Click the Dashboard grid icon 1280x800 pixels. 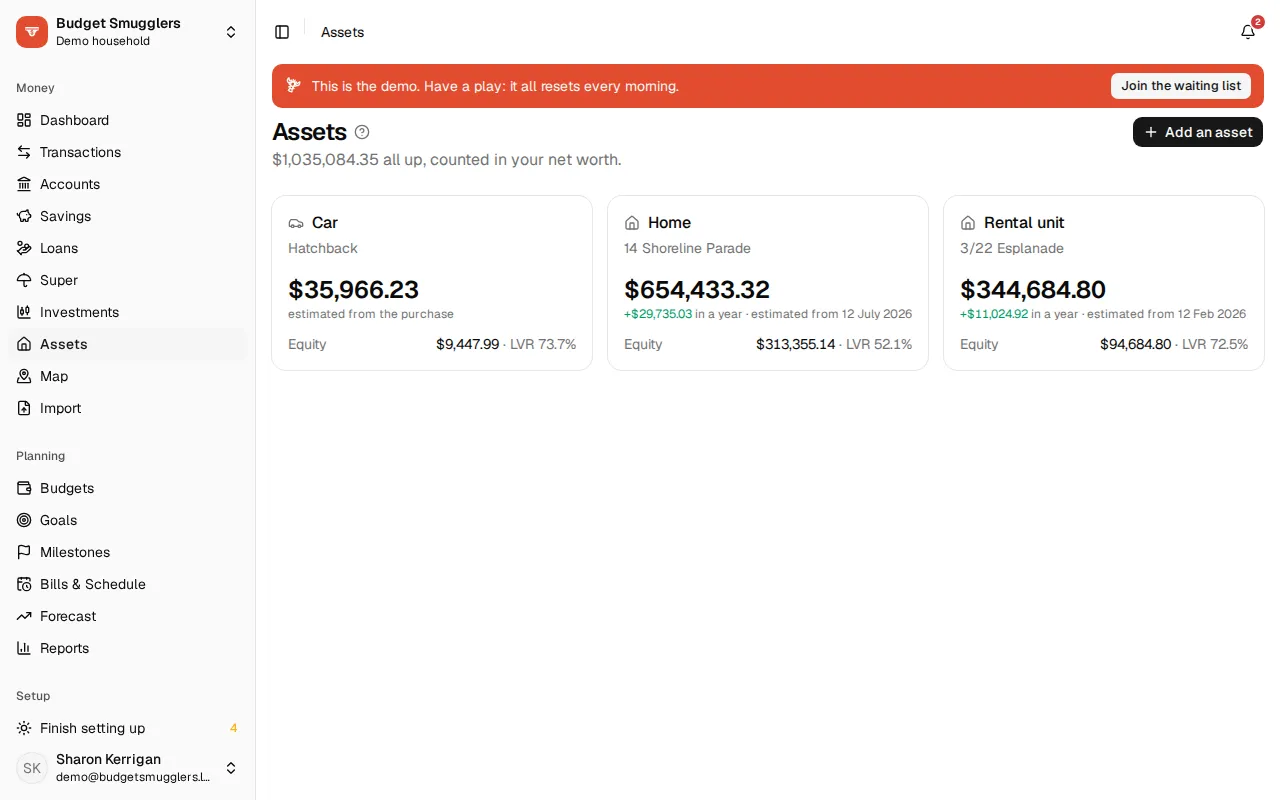point(24,120)
